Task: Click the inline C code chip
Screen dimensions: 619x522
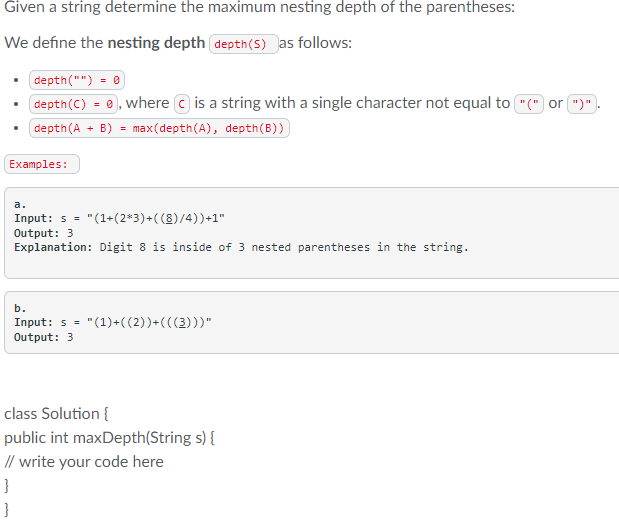Action: pyautogui.click(x=182, y=104)
